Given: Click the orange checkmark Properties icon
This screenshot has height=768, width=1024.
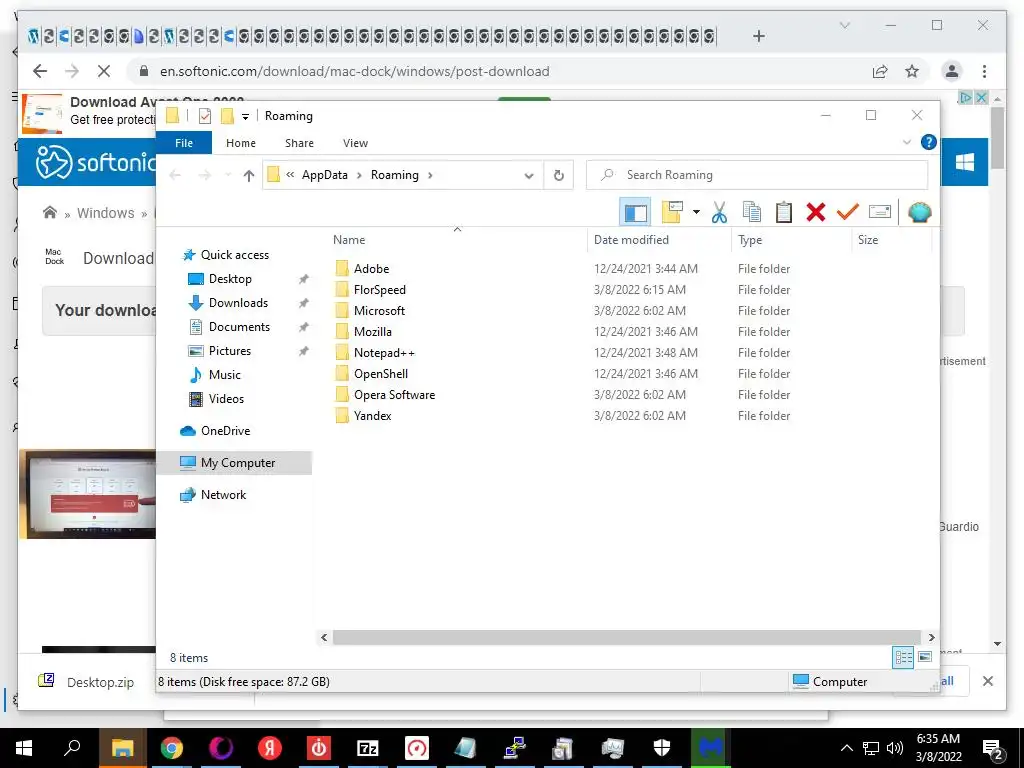Looking at the screenshot, I should coord(847,212).
